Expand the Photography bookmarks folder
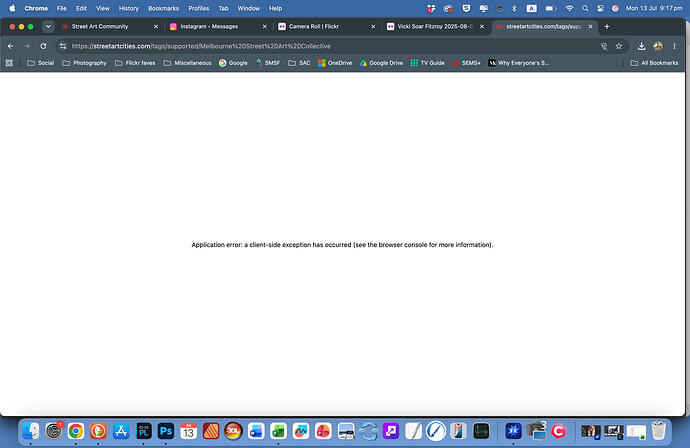Screen dimensions: 690x448 [x=84, y=63]
